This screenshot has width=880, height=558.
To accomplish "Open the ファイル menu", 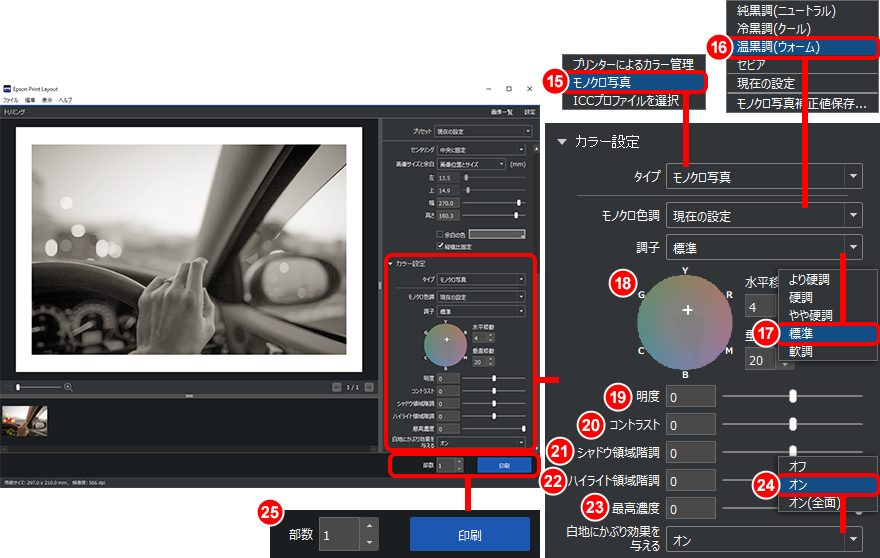I will pos(11,101).
